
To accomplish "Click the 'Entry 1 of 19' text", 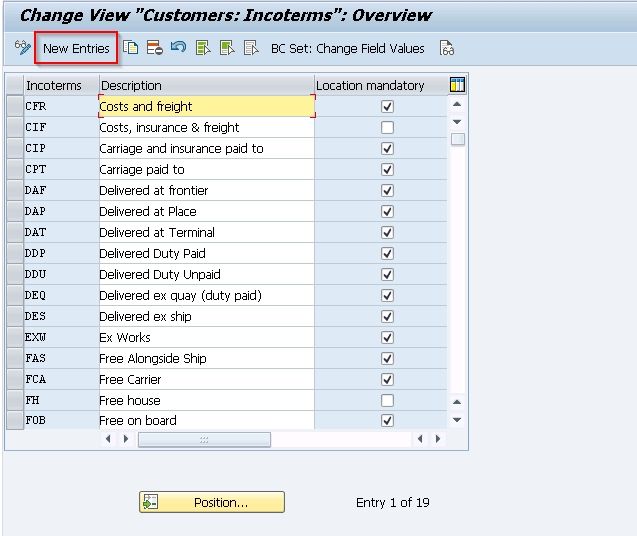I will pyautogui.click(x=392, y=502).
